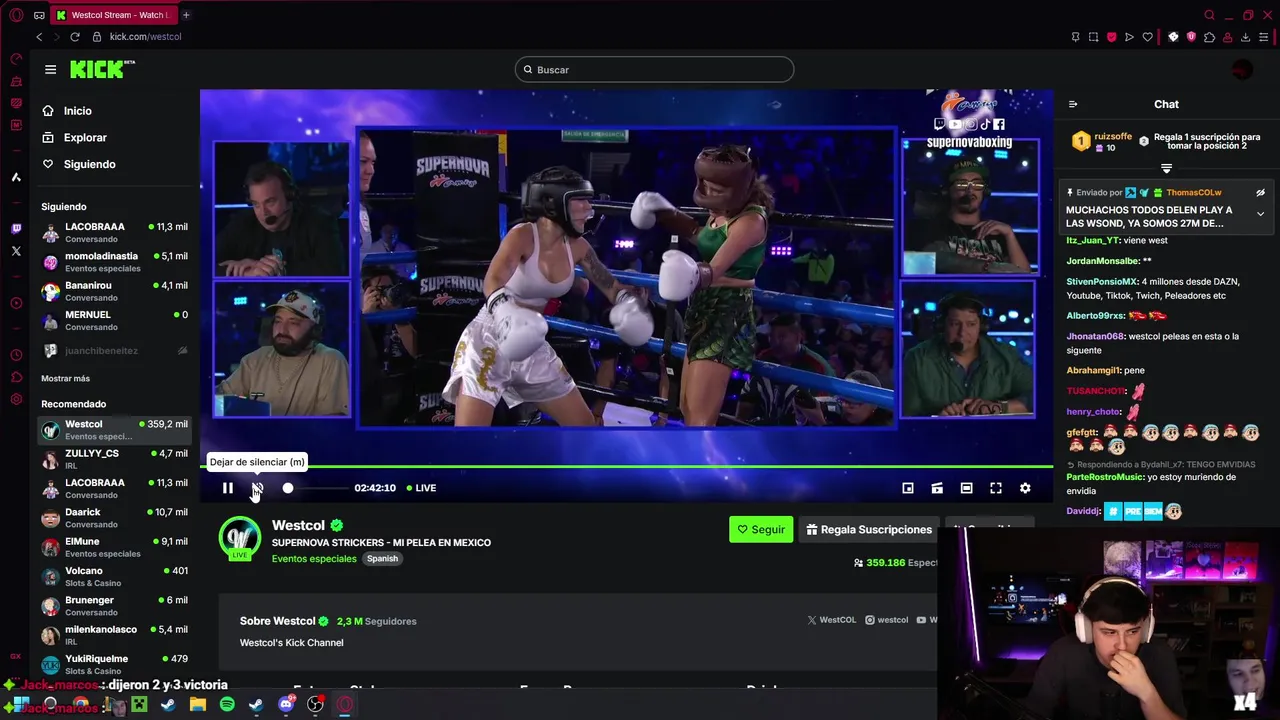Viewport: 1280px width, 720px height.
Task: Unmute the stream with the speaker icon
Action: [257, 488]
